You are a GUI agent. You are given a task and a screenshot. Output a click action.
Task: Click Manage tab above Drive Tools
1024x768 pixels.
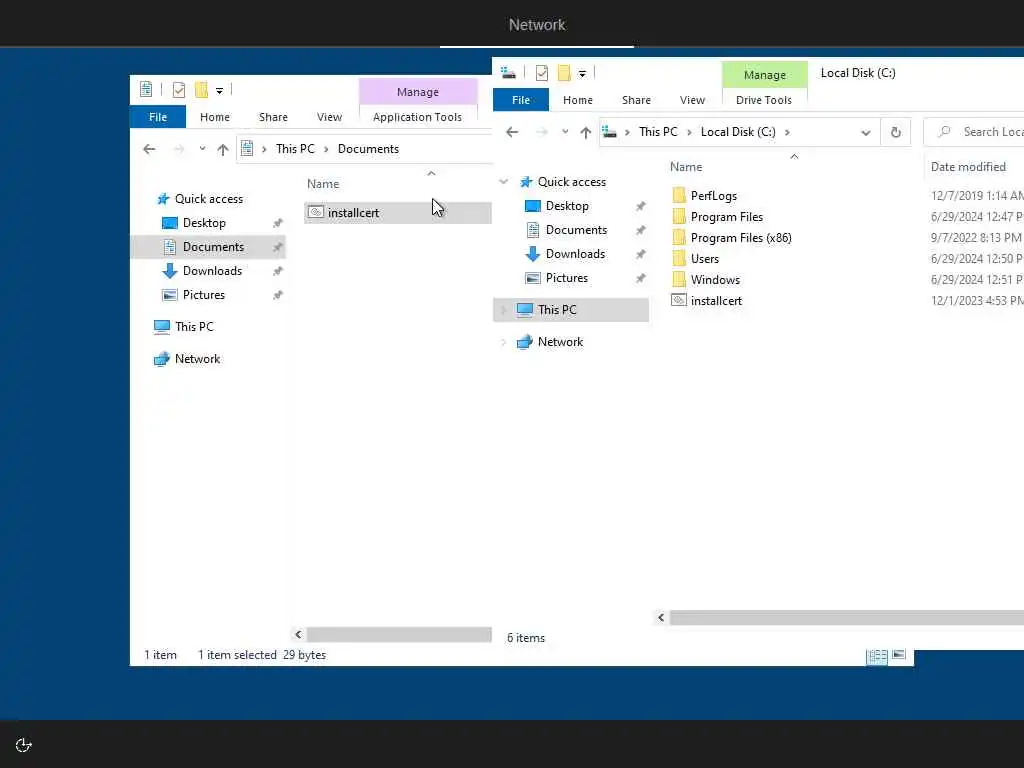765,75
